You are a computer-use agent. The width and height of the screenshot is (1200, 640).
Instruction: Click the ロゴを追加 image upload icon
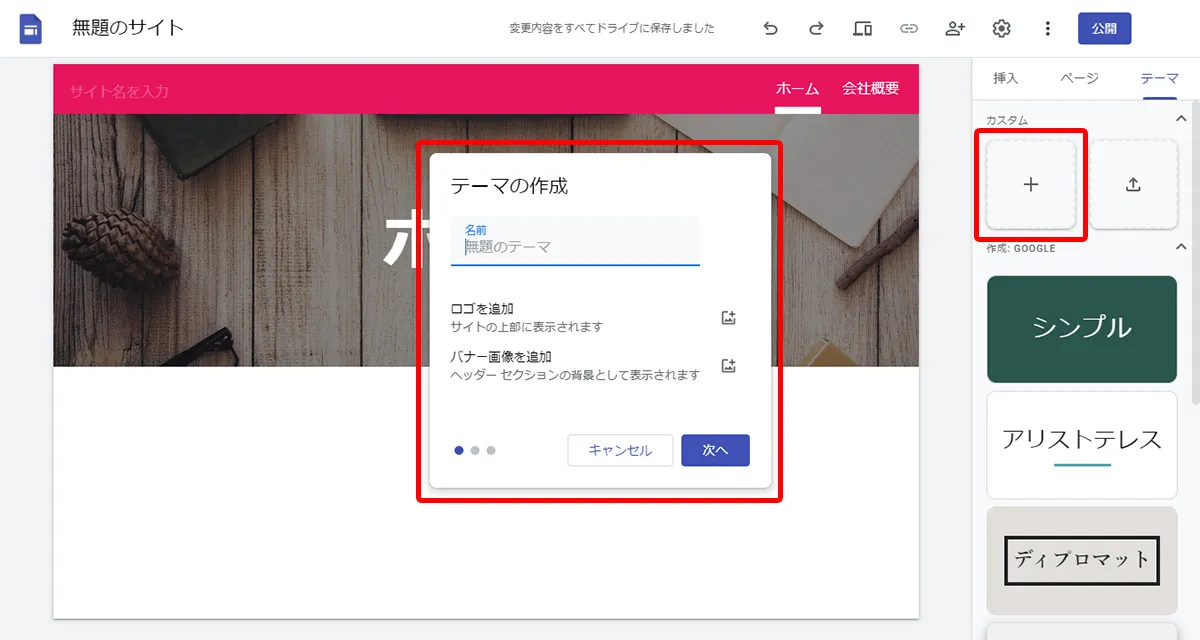728,317
